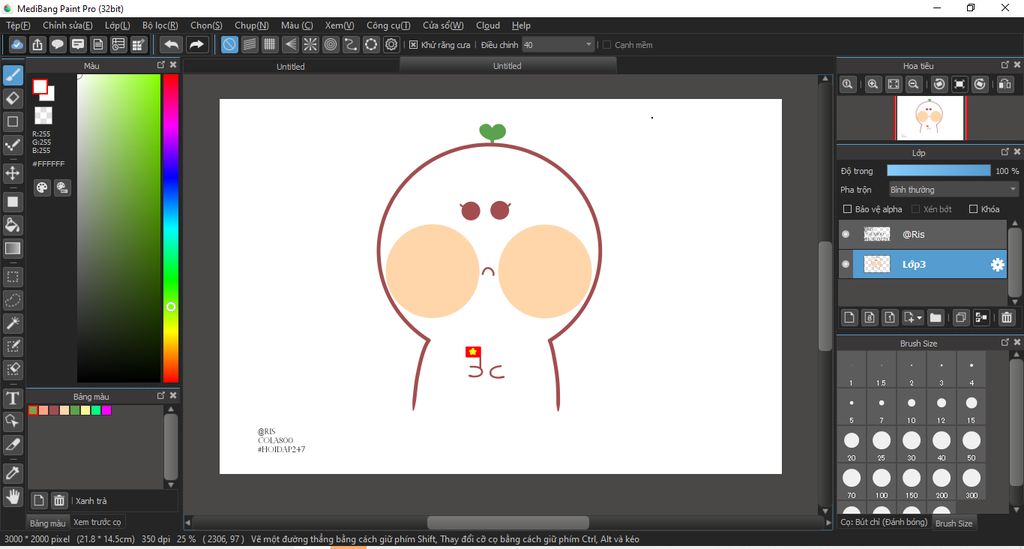Open the Chỉnh sửa(E) menu
Viewport: 1024px width, 549px height.
[67, 25]
